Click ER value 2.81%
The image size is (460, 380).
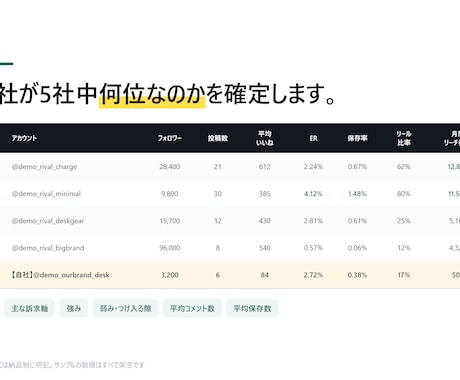313,221
